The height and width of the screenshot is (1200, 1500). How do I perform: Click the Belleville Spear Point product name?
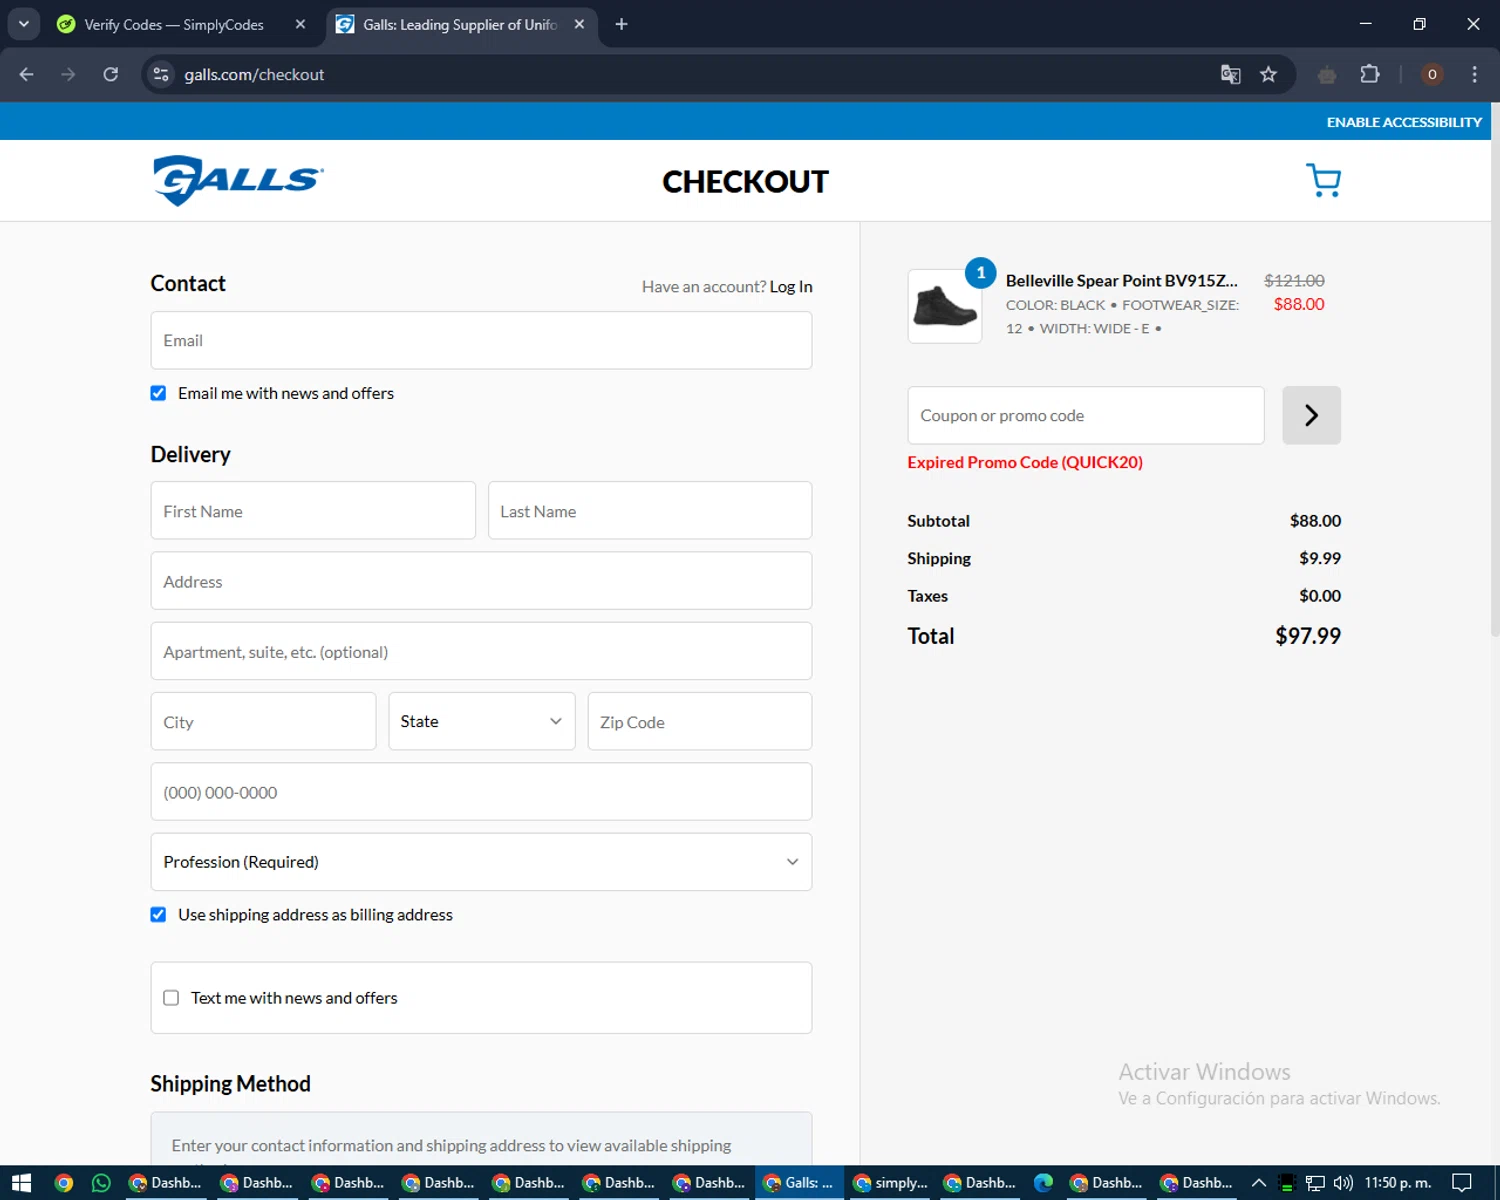pyautogui.click(x=1121, y=281)
